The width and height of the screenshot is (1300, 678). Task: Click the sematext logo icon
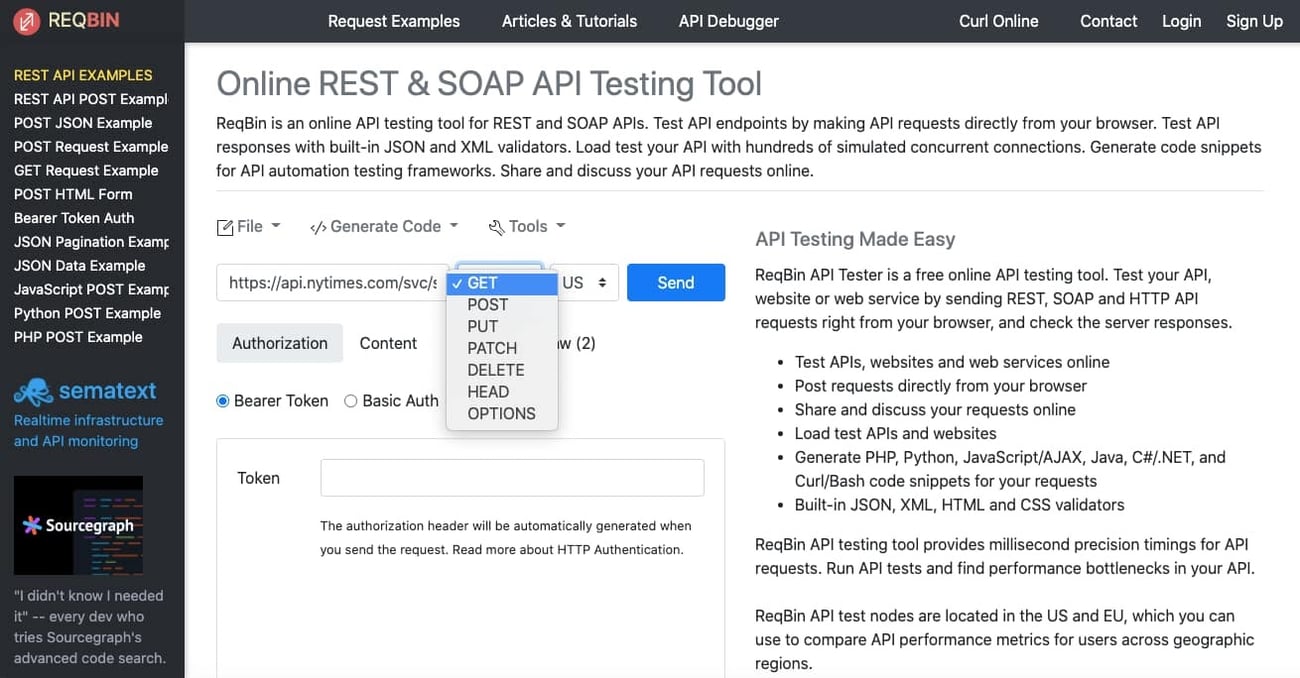point(32,391)
